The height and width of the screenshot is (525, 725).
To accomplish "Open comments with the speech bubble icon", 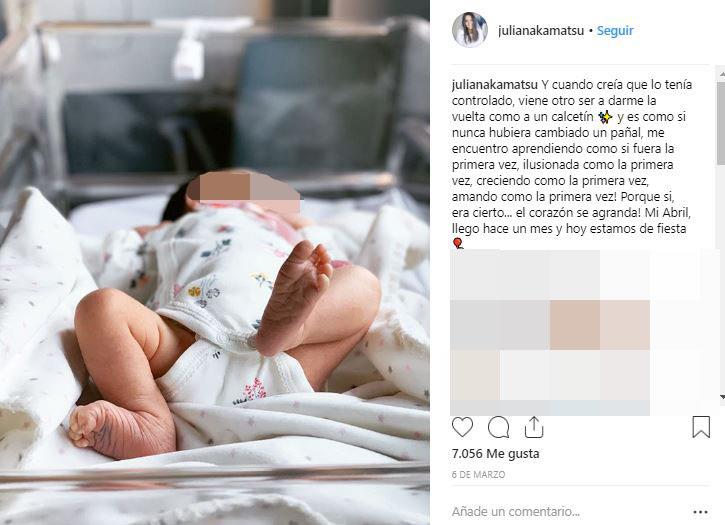I will click(x=498, y=427).
